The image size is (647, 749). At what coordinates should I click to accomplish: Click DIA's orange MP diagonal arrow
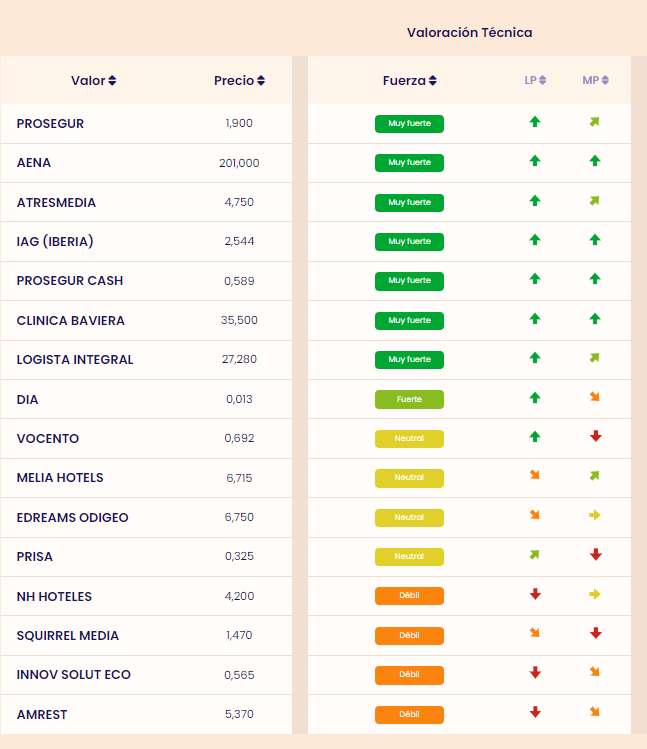pyautogui.click(x=595, y=397)
